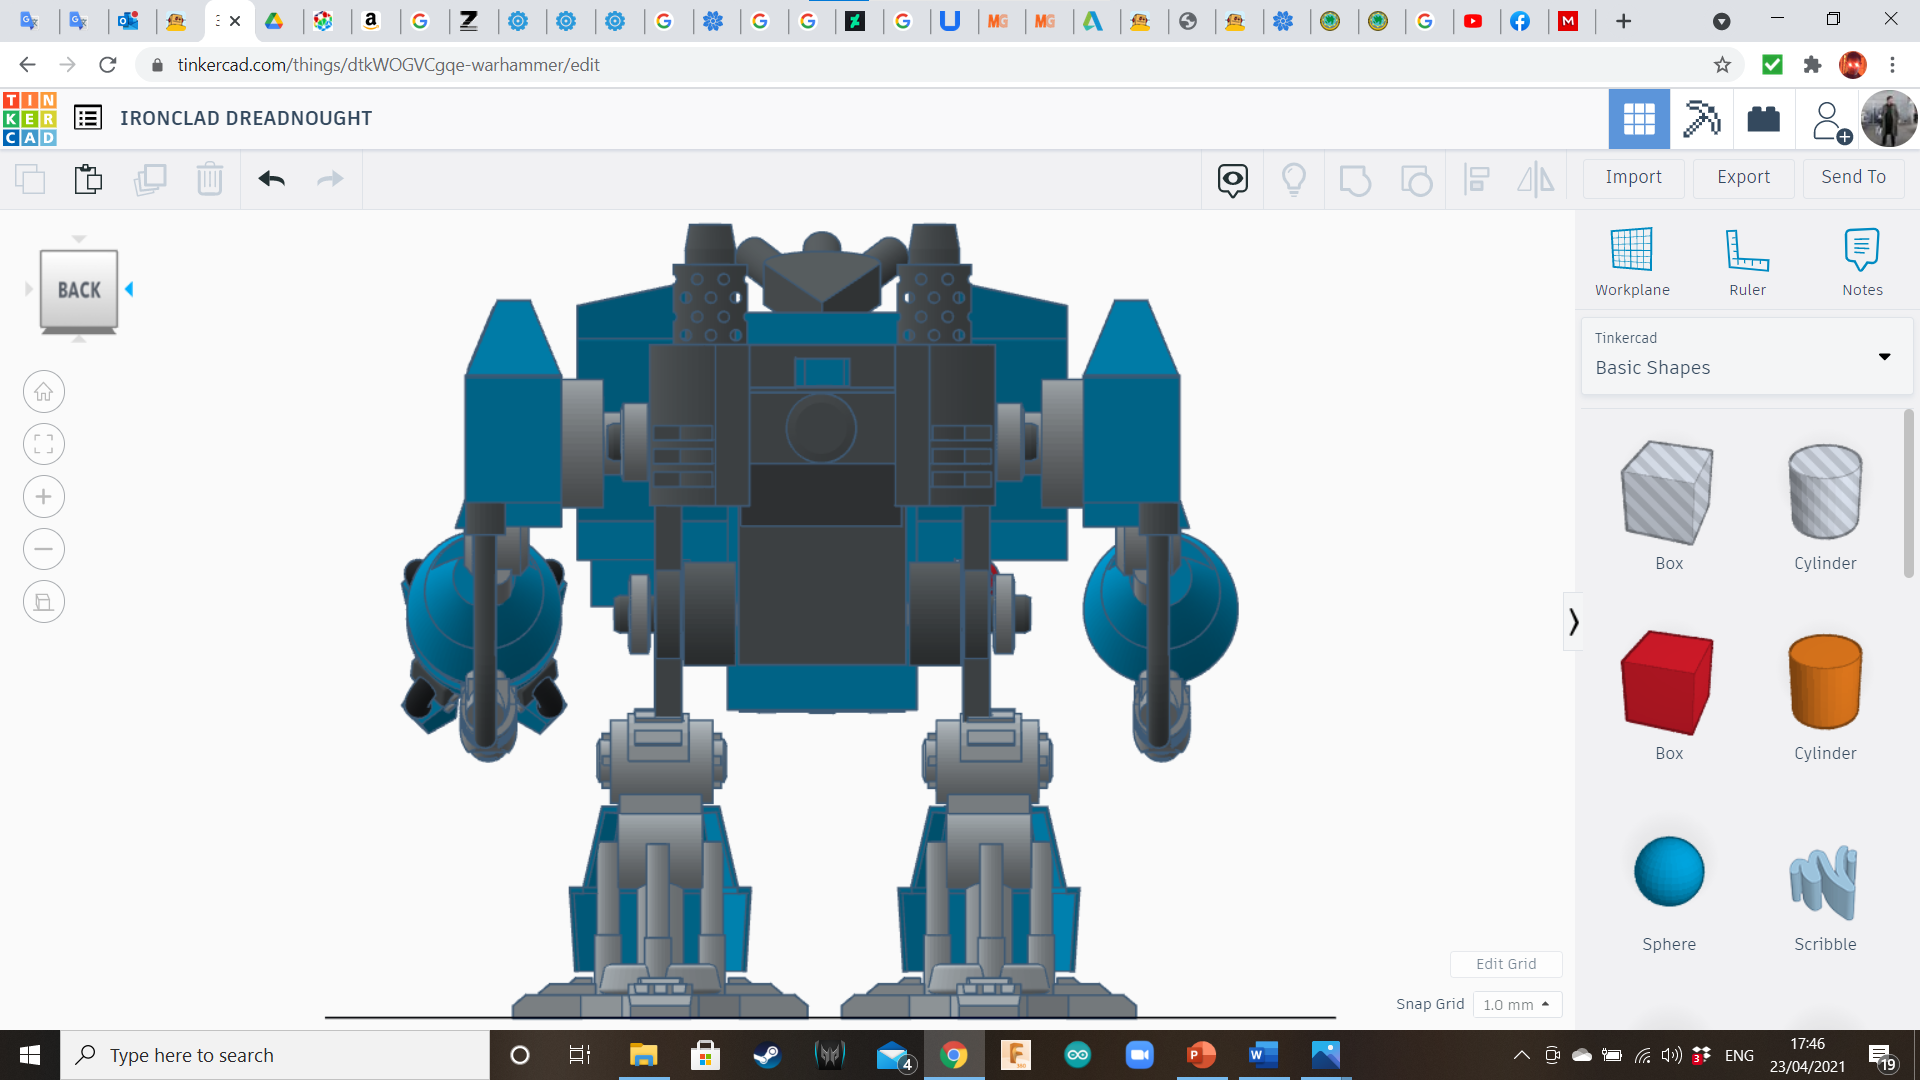
Task: Expand the Basic Shapes dropdown
Action: (x=1884, y=356)
